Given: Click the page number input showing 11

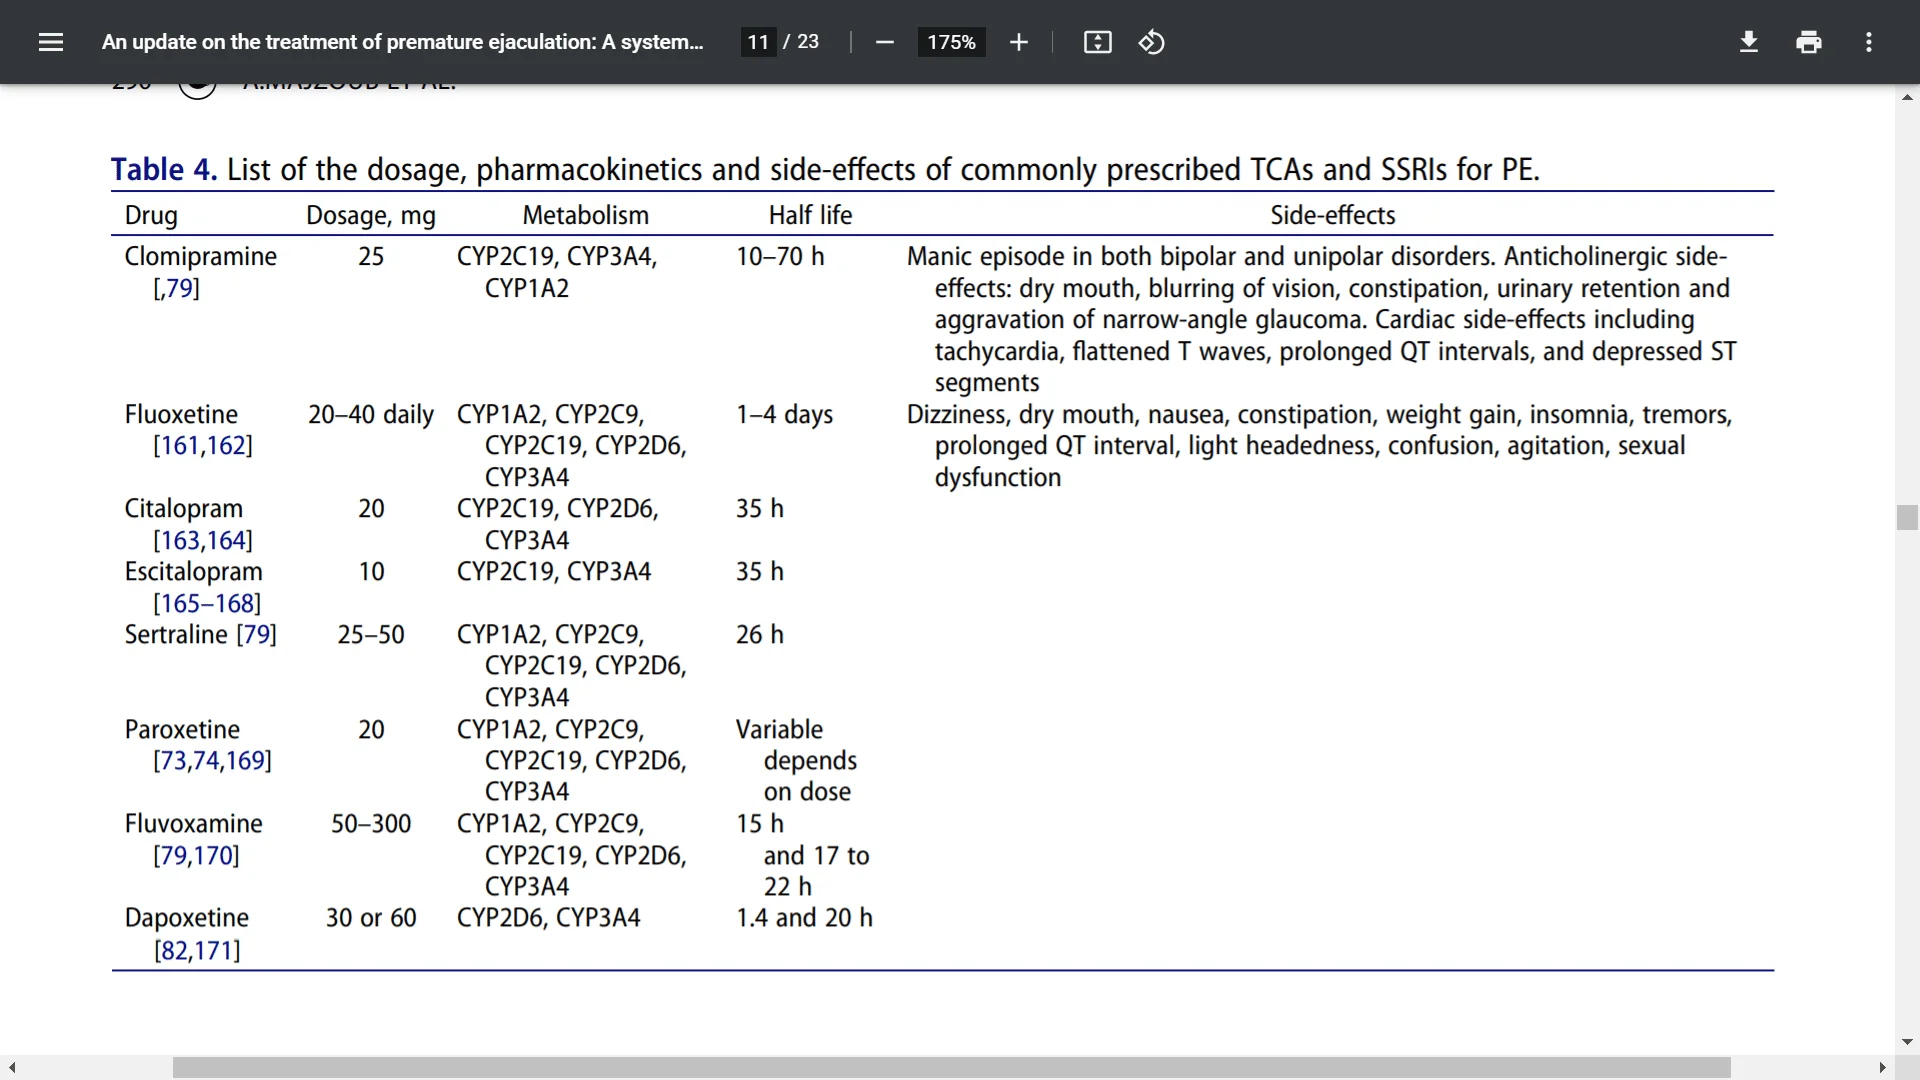Looking at the screenshot, I should click(x=758, y=42).
